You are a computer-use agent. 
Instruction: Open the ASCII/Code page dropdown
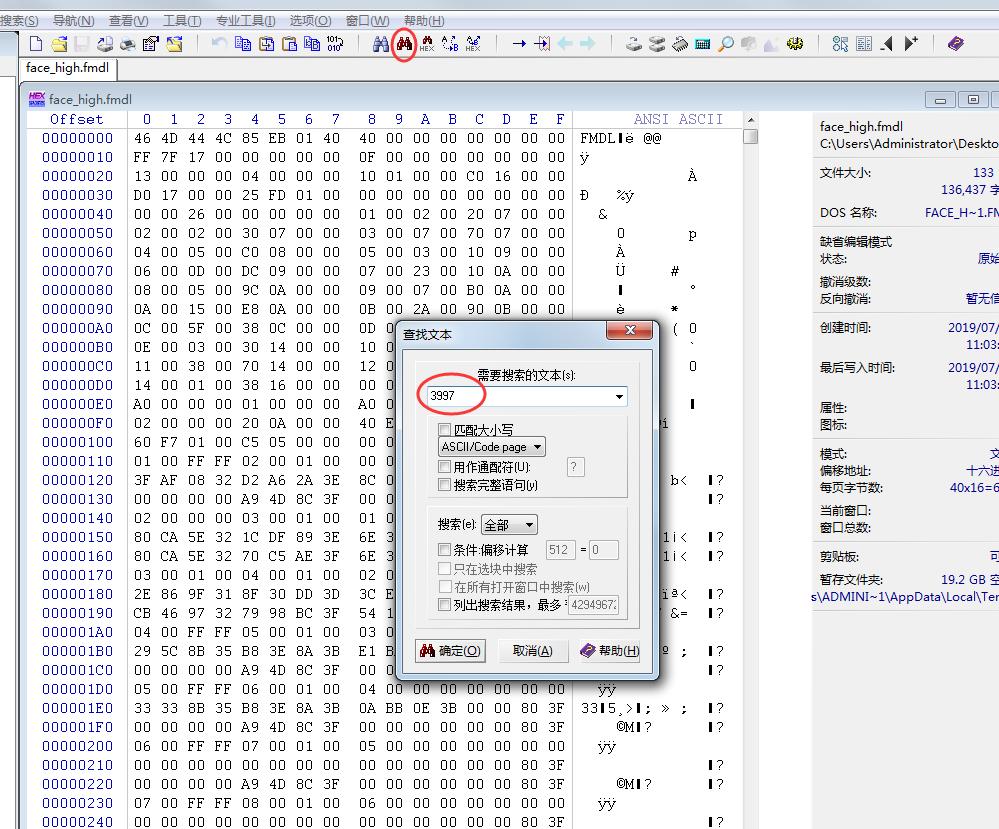click(x=492, y=447)
